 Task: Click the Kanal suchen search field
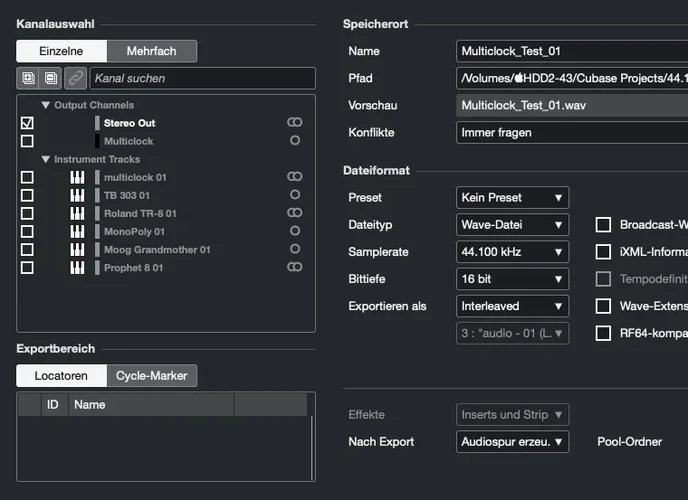click(201, 78)
